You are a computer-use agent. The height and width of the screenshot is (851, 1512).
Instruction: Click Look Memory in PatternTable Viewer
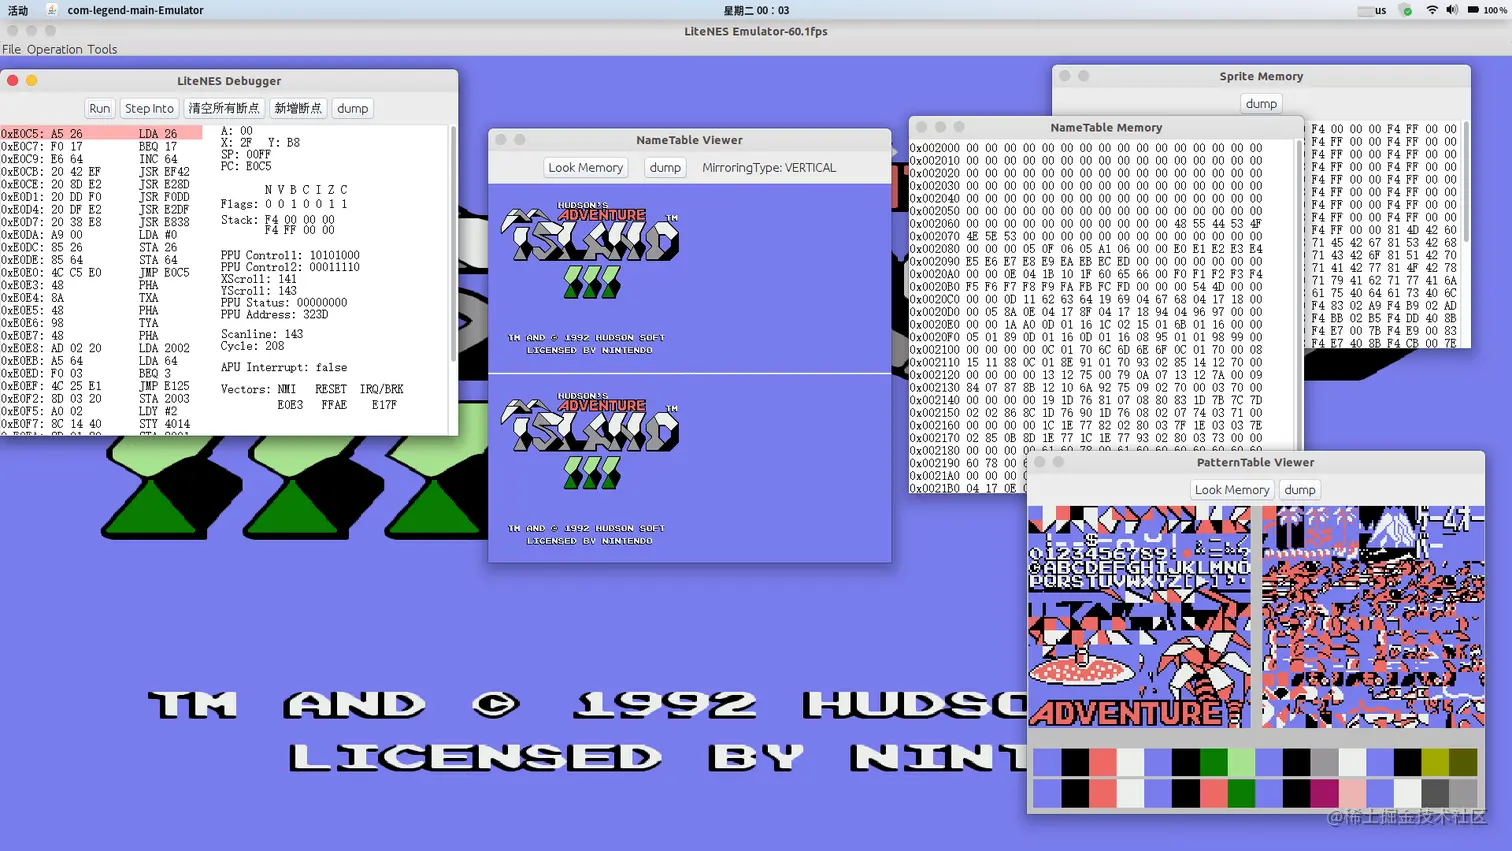pyautogui.click(x=1232, y=489)
